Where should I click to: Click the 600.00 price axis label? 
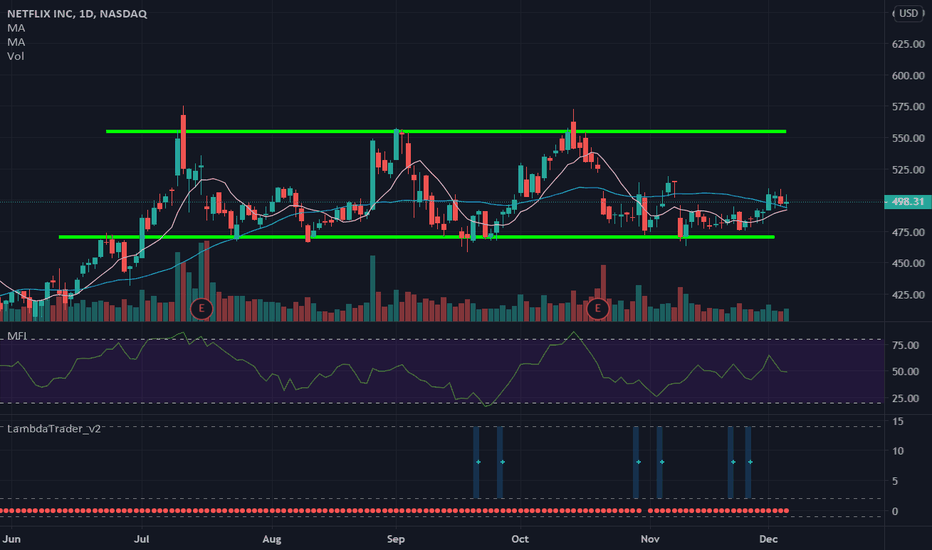pos(908,76)
